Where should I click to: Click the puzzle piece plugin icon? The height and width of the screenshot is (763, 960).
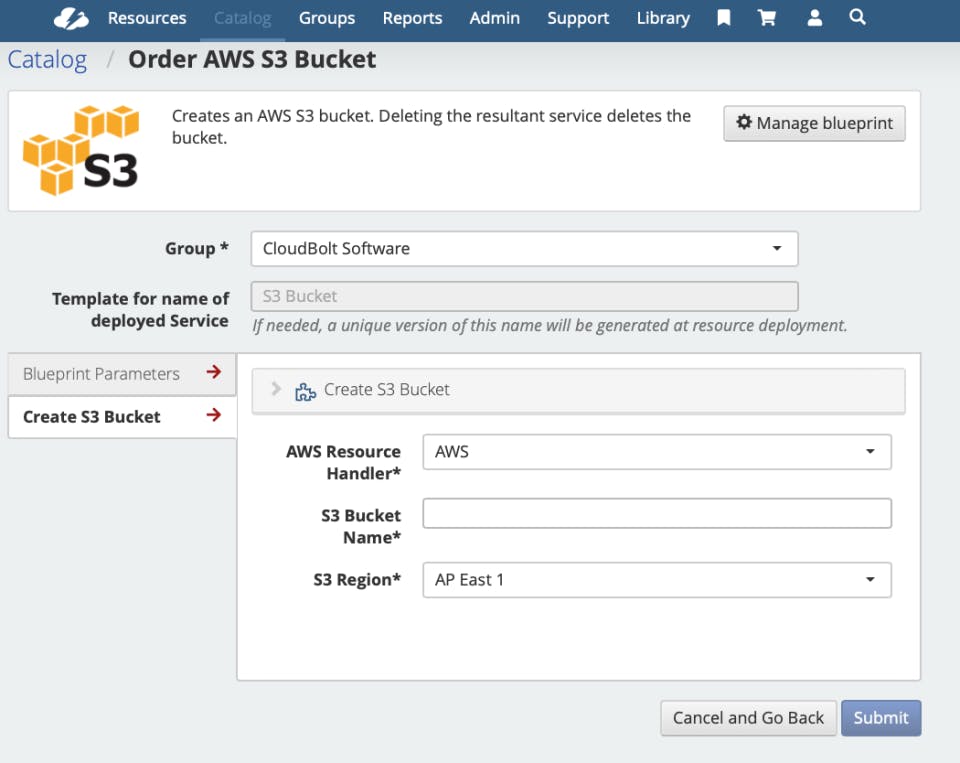point(305,391)
